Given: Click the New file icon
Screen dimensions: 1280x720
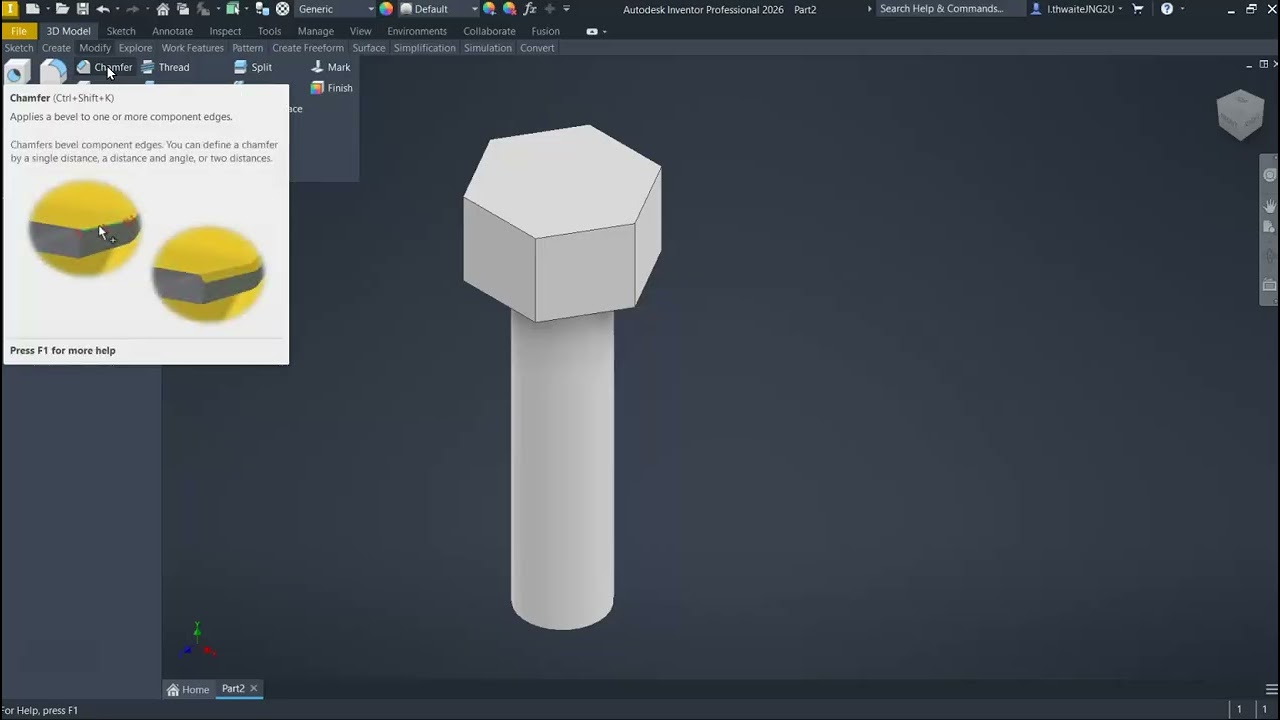Looking at the screenshot, I should 33,9.
